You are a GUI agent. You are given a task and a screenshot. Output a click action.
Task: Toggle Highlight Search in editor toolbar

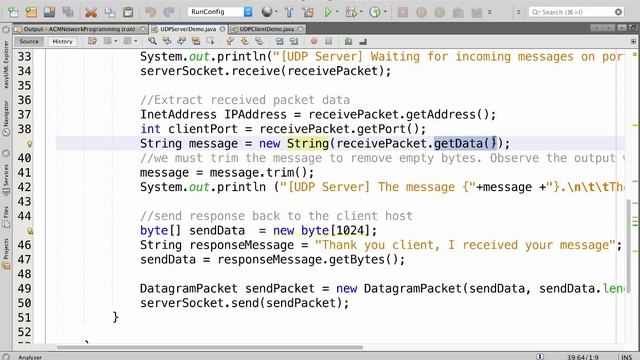[x=196, y=41]
